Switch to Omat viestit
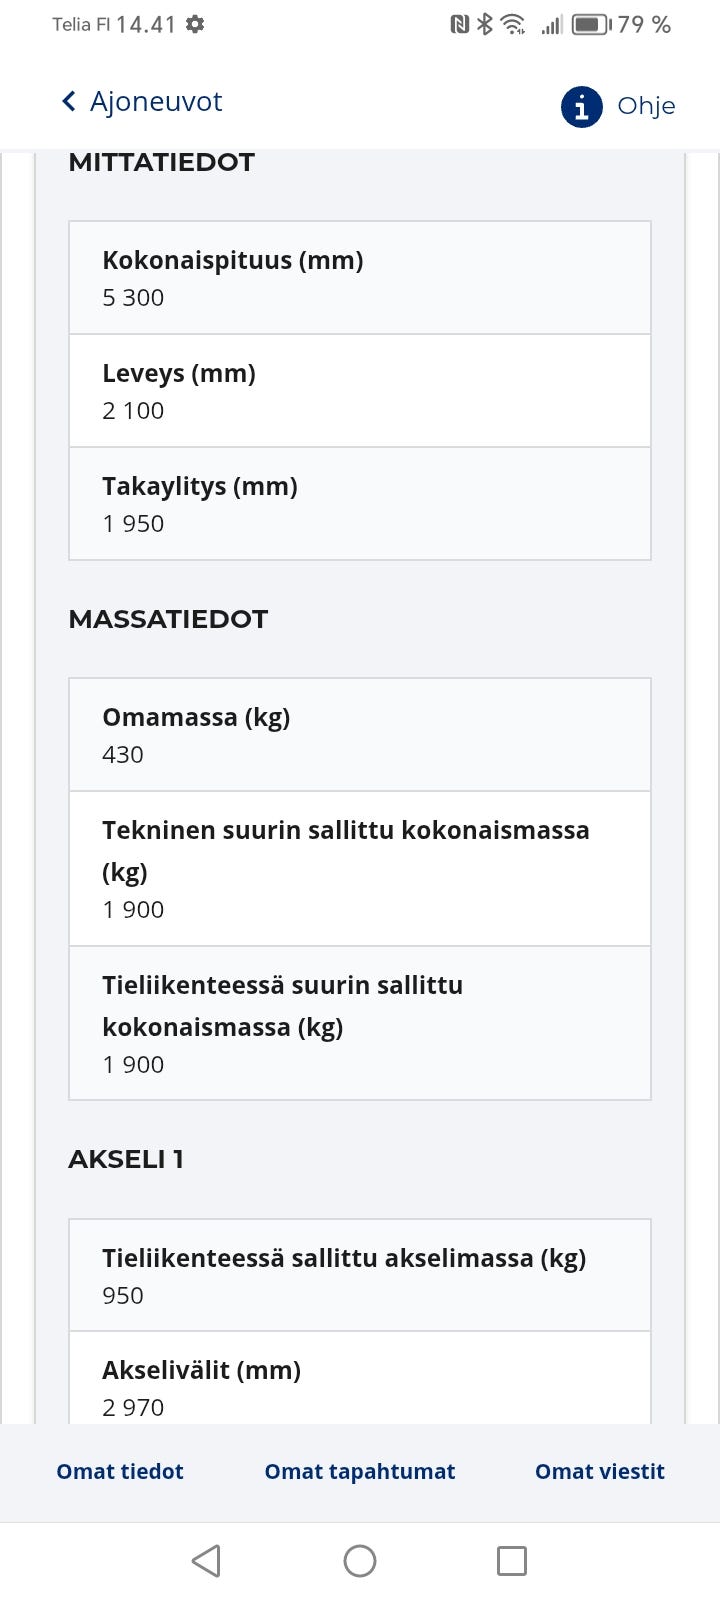 (600, 1471)
